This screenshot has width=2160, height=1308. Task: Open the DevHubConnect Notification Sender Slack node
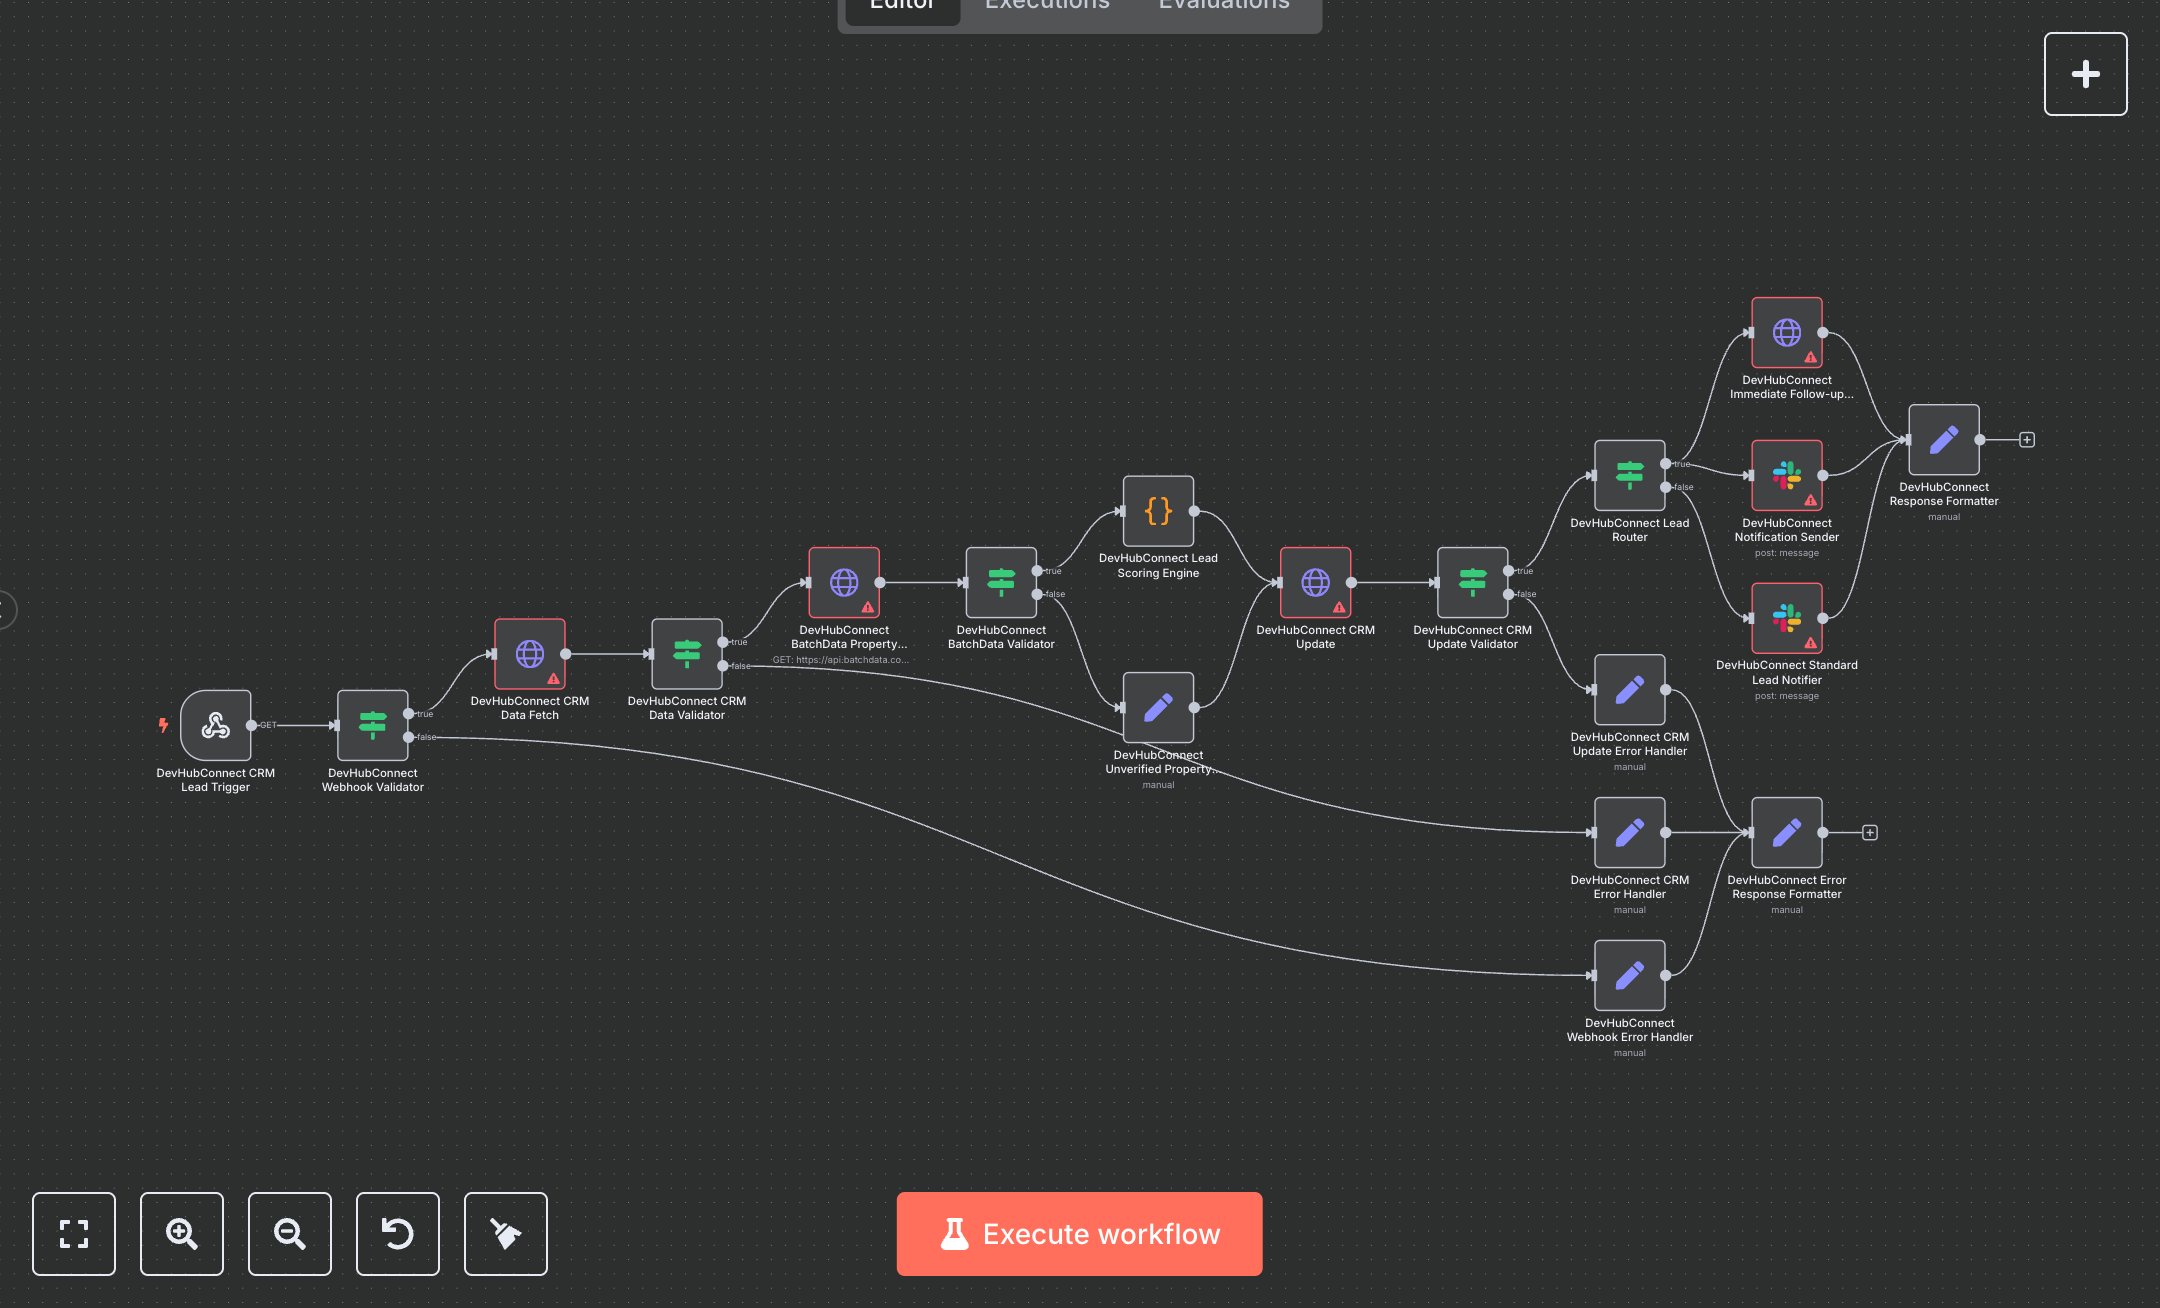click(1786, 475)
